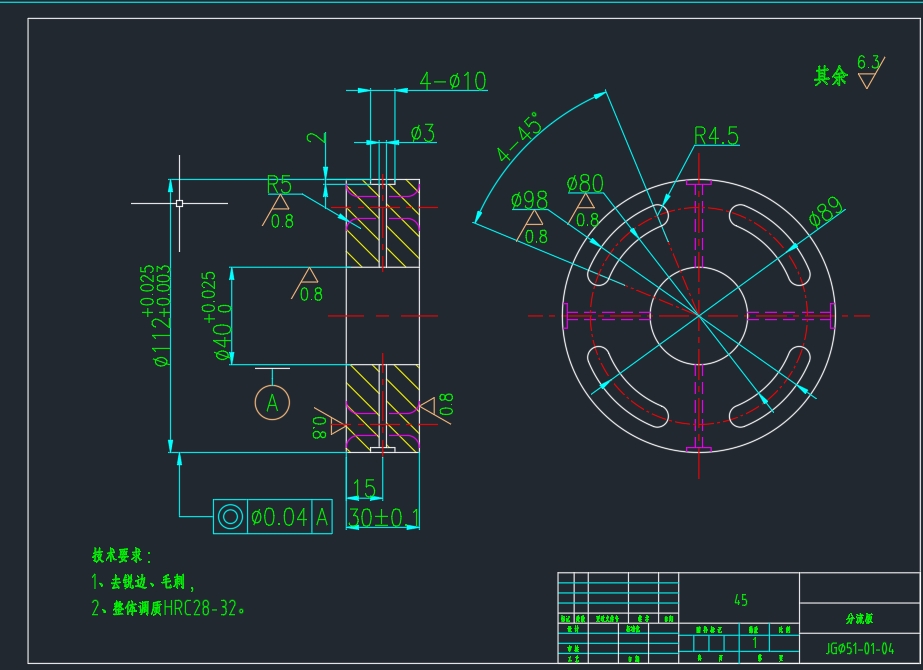Select the 0.8 roughness symbol under R5

point(278,212)
